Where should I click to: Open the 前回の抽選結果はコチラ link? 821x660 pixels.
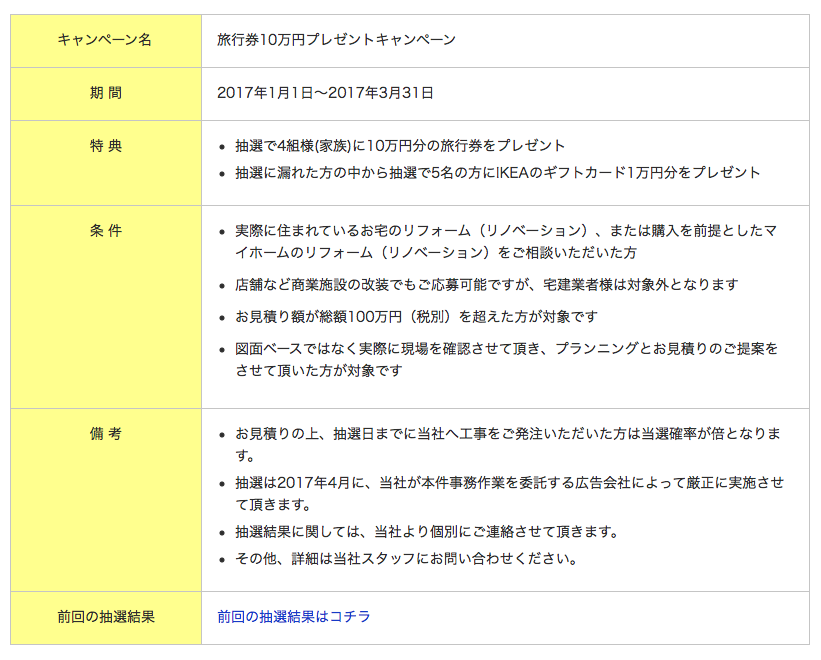[x=293, y=617]
